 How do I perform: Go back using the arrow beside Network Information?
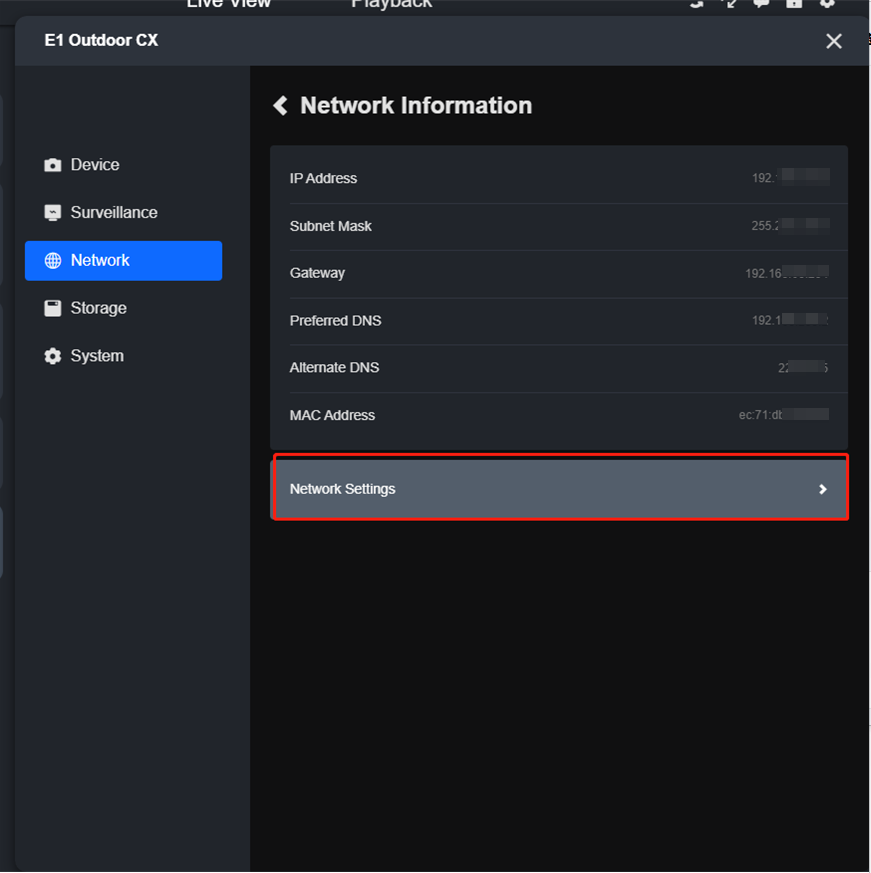coord(281,105)
